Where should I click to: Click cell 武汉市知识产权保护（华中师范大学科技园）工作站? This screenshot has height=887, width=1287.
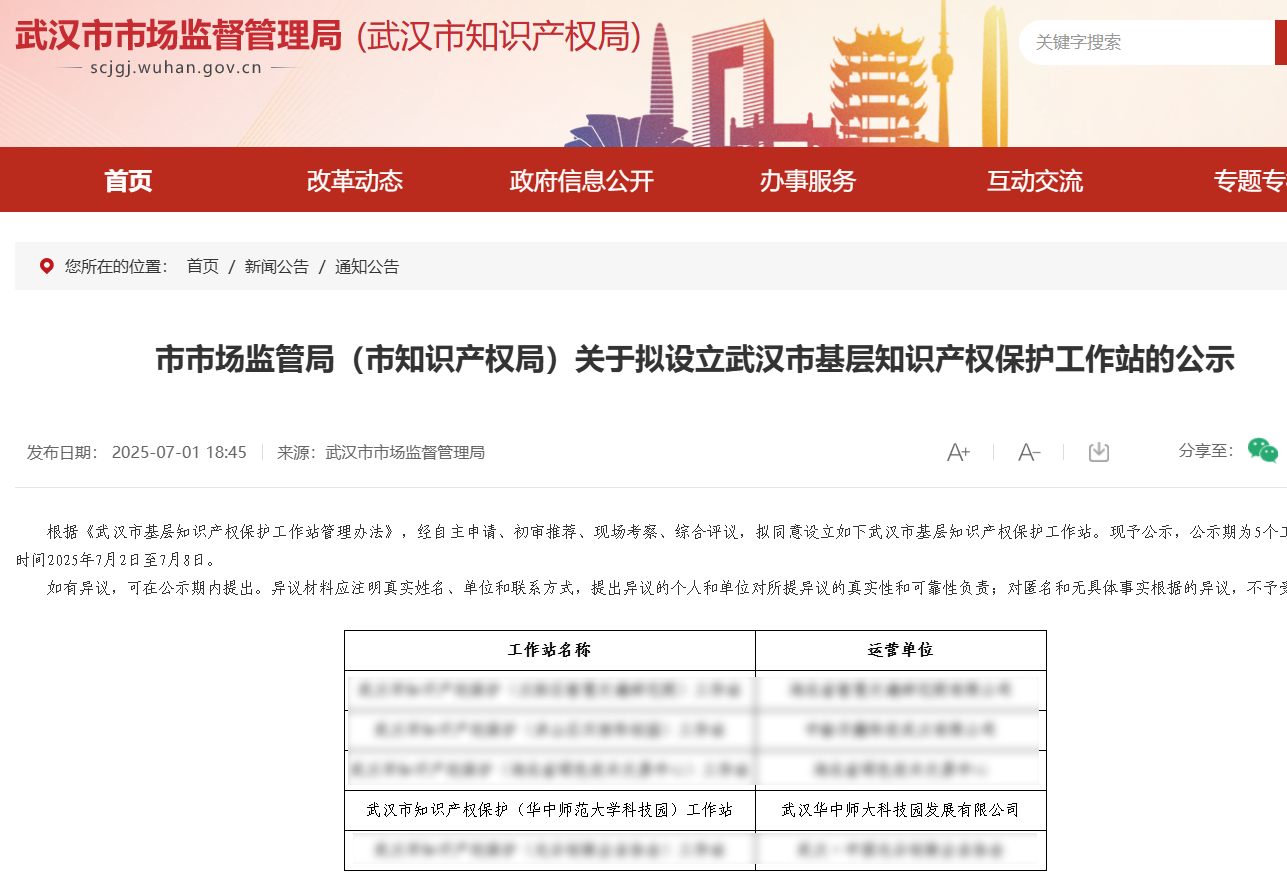[550, 810]
